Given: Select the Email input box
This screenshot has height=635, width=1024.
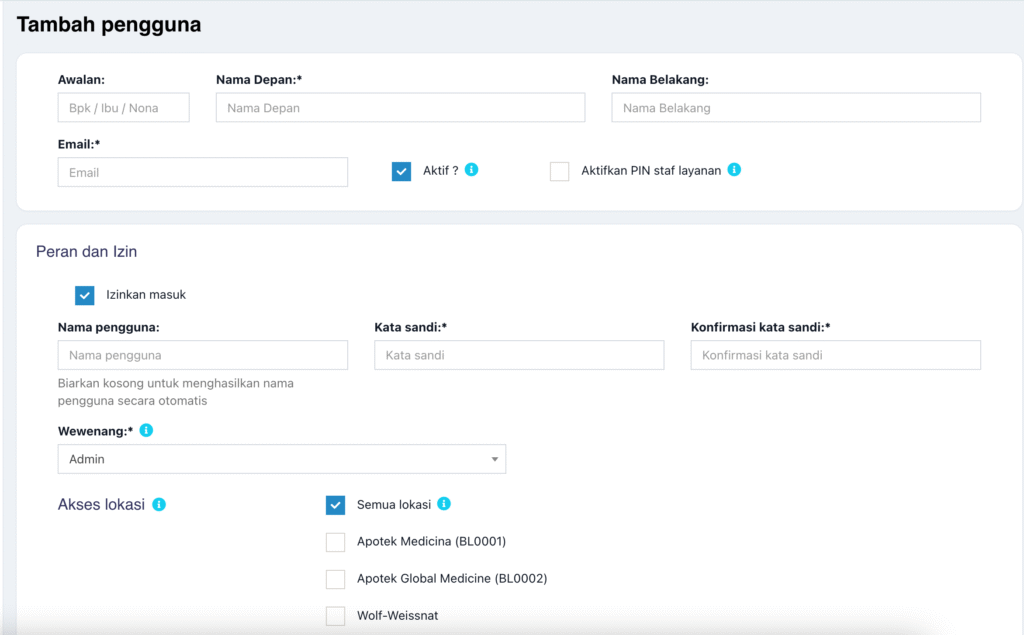Looking at the screenshot, I should [203, 172].
